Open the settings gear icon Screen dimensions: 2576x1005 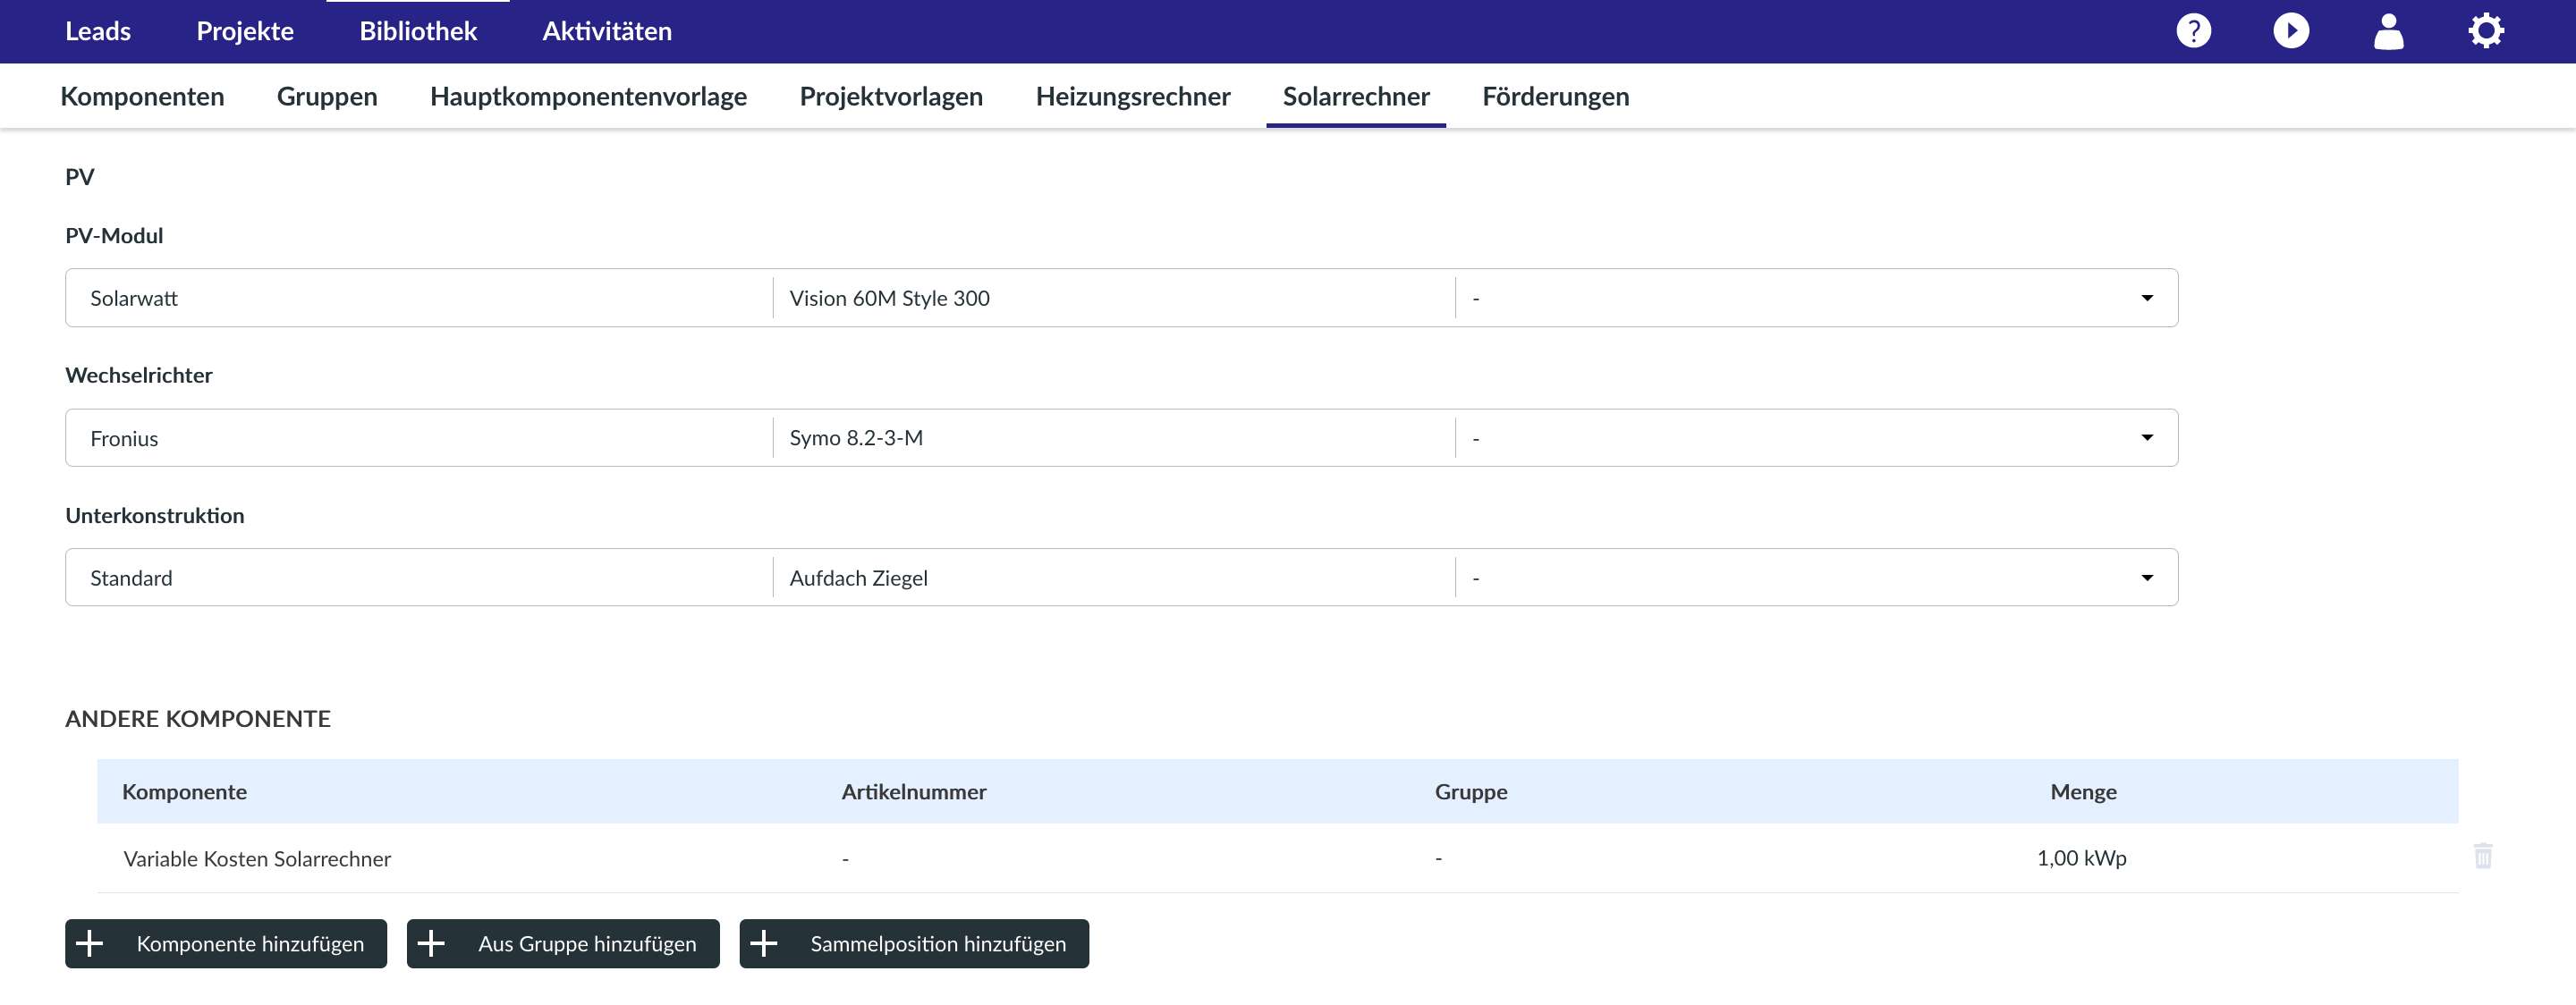2485,31
